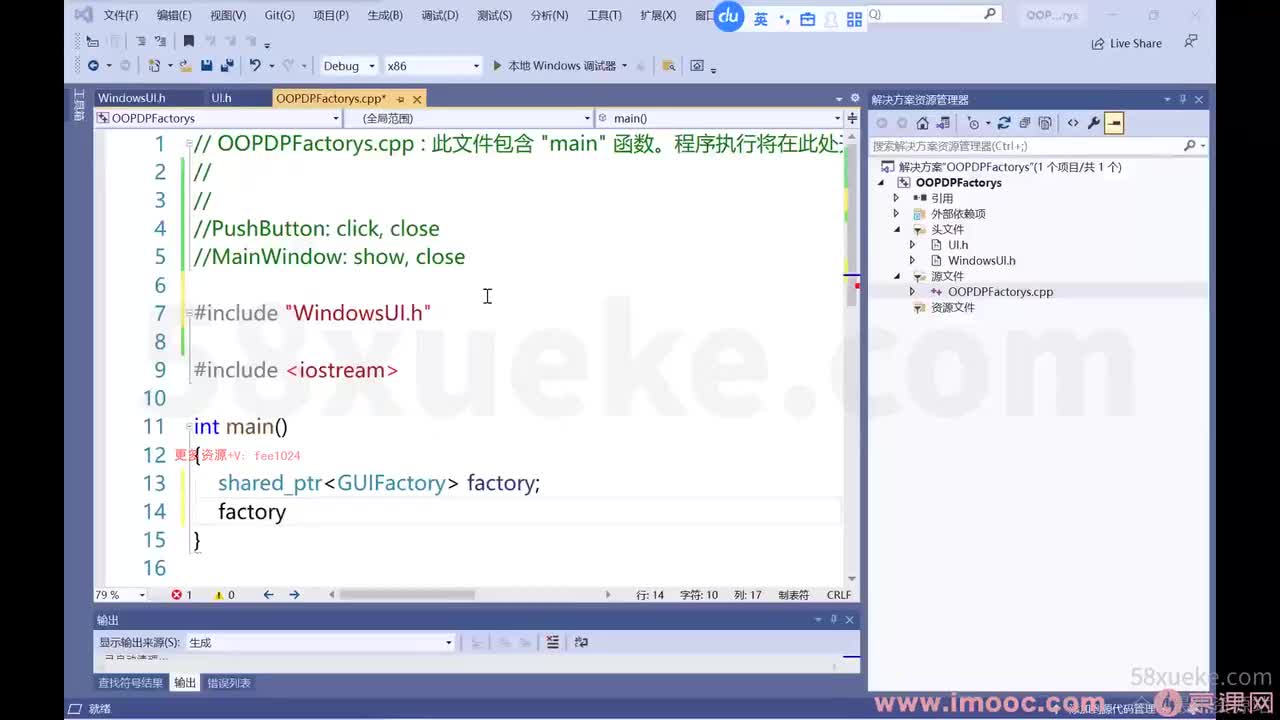The image size is (1280, 720).
Task: Click the Solution Explorer search magnifier icon
Action: click(1189, 146)
